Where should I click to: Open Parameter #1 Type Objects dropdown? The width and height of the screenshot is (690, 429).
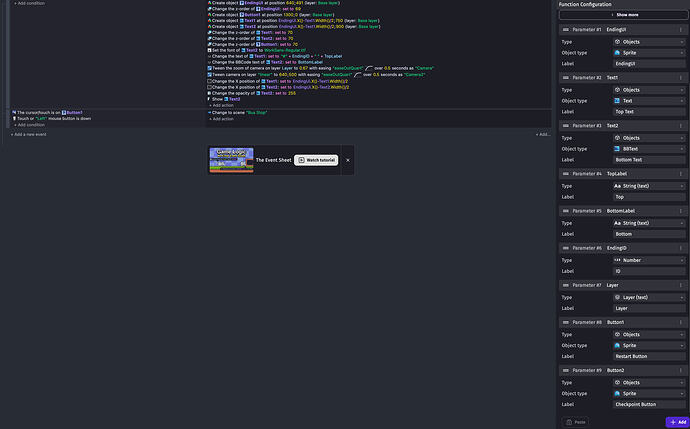tap(649, 42)
